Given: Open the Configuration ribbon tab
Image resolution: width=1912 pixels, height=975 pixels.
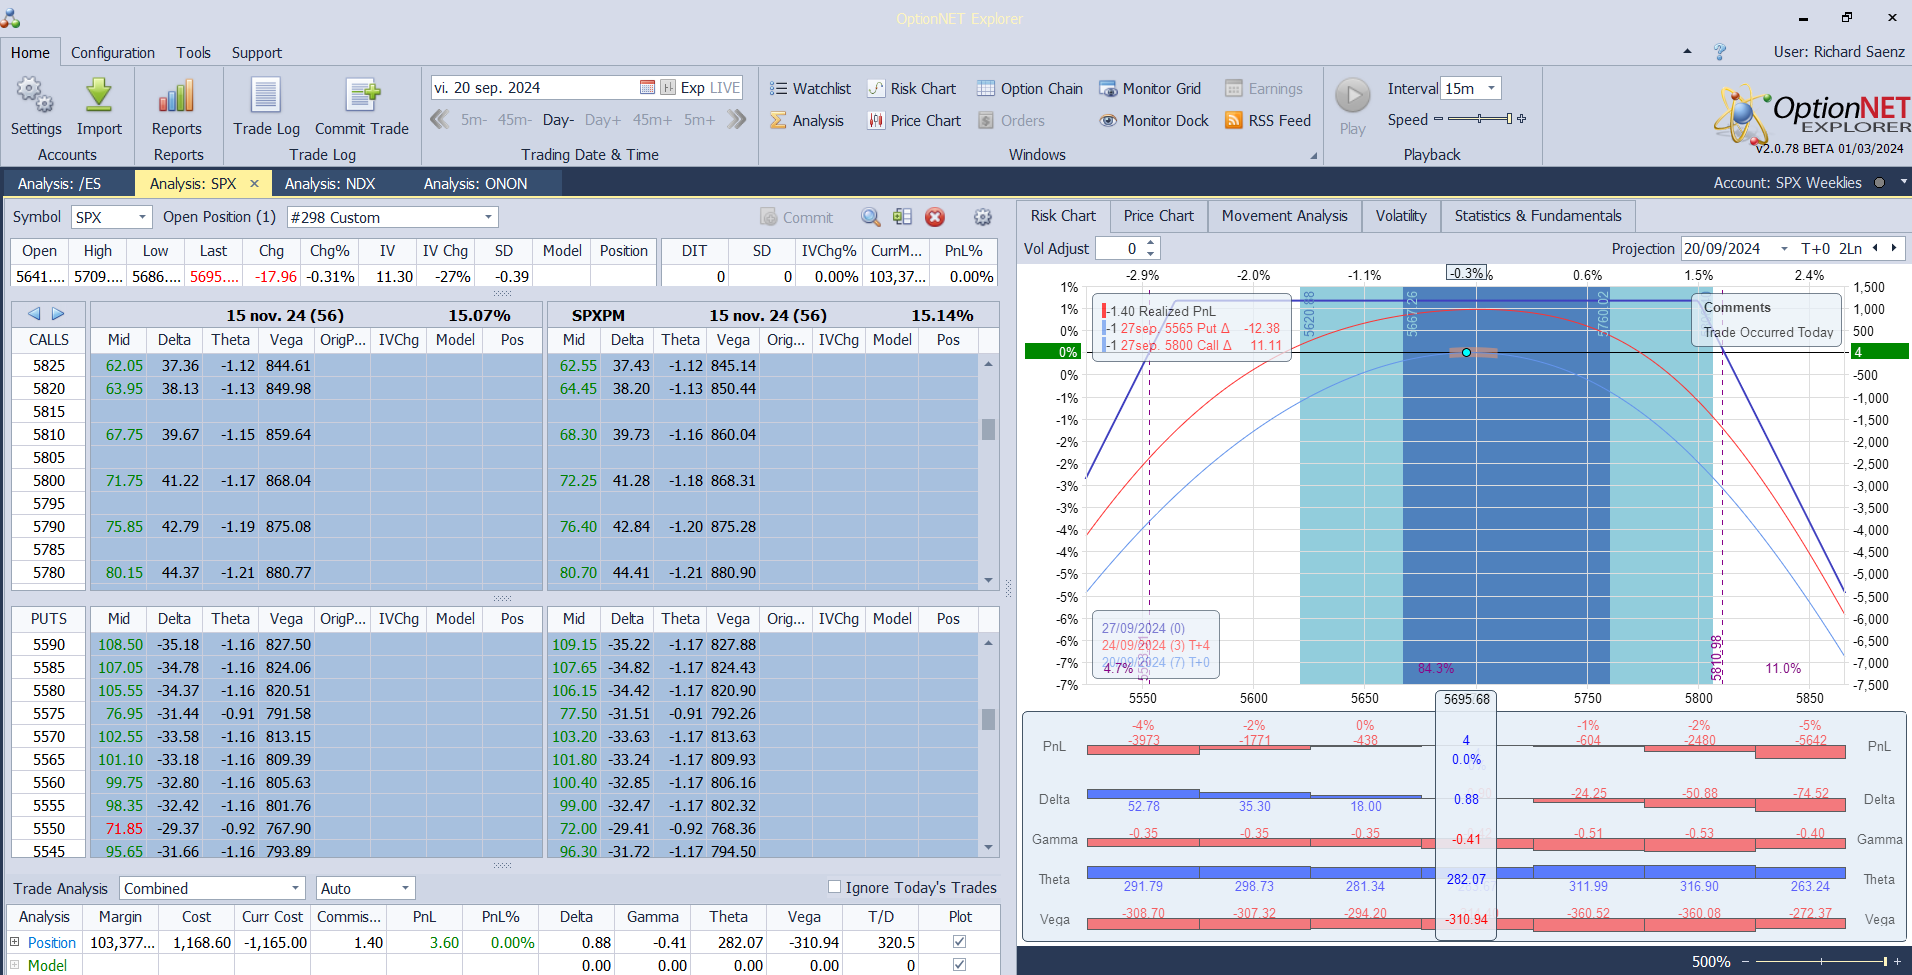Looking at the screenshot, I should point(113,52).
